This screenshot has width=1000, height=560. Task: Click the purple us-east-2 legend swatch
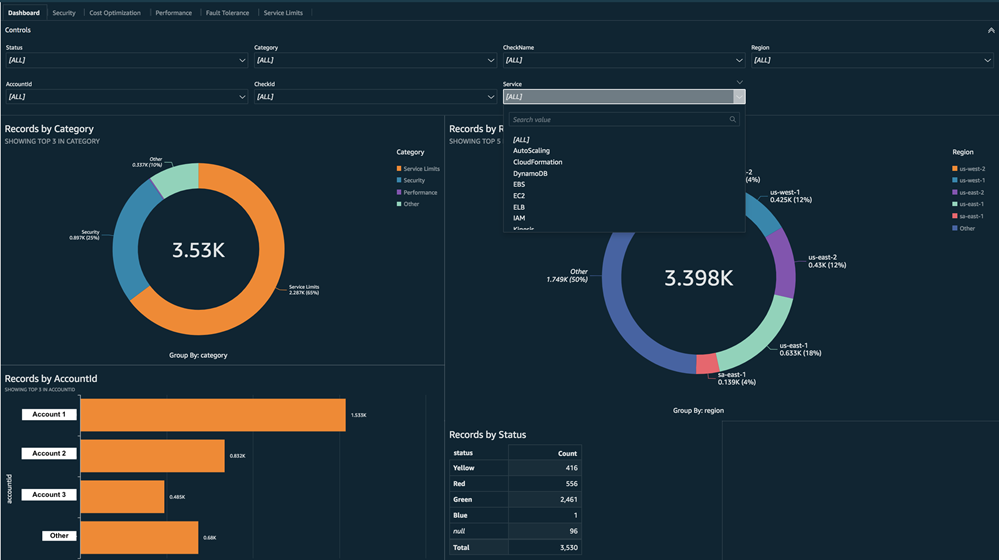955,193
